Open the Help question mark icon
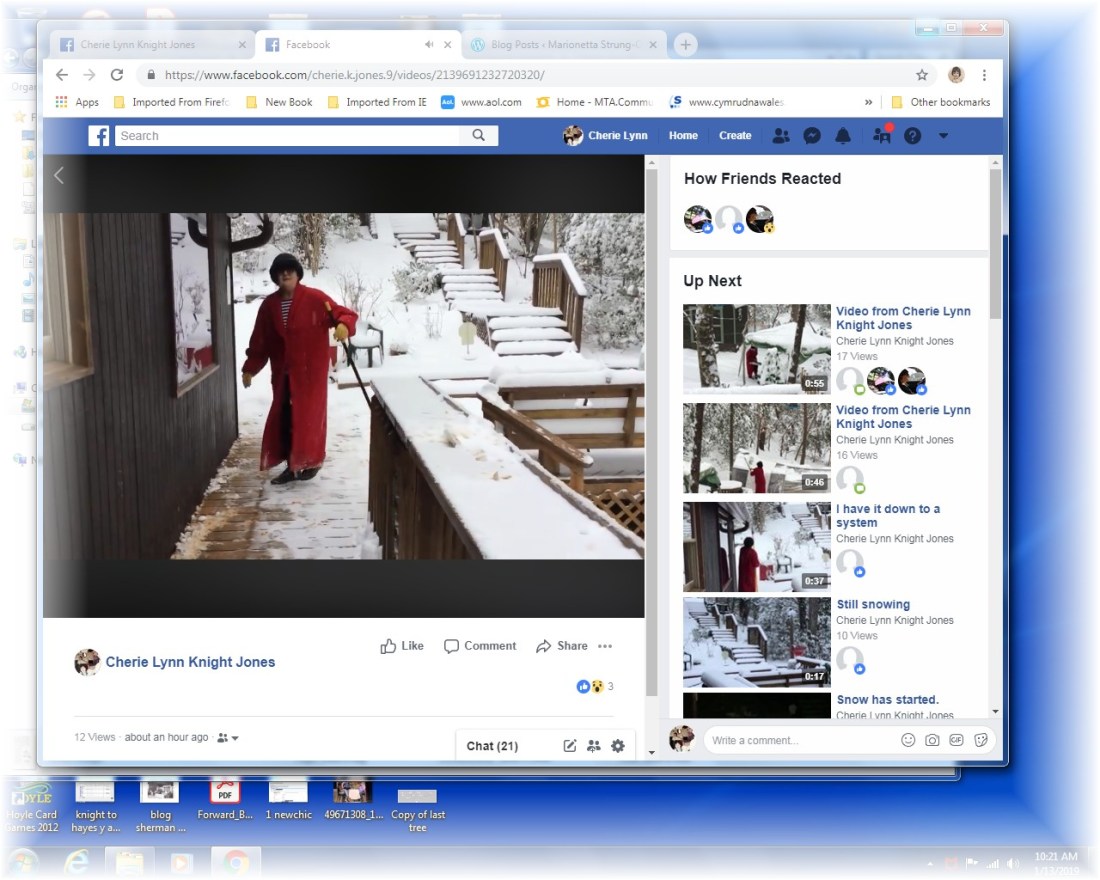This screenshot has width=1100, height=880. (912, 136)
